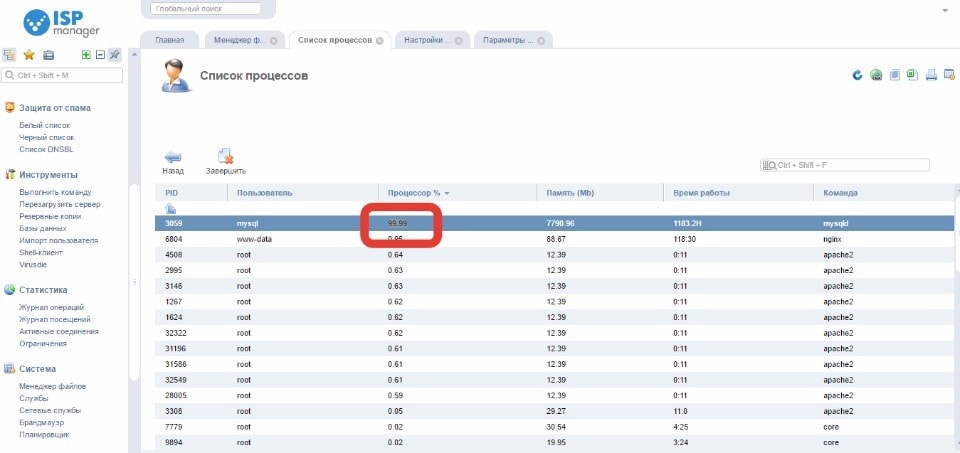Collapse the Инструменты sidebar section
Image resolution: width=960 pixels, height=453 pixels.
click(47, 174)
